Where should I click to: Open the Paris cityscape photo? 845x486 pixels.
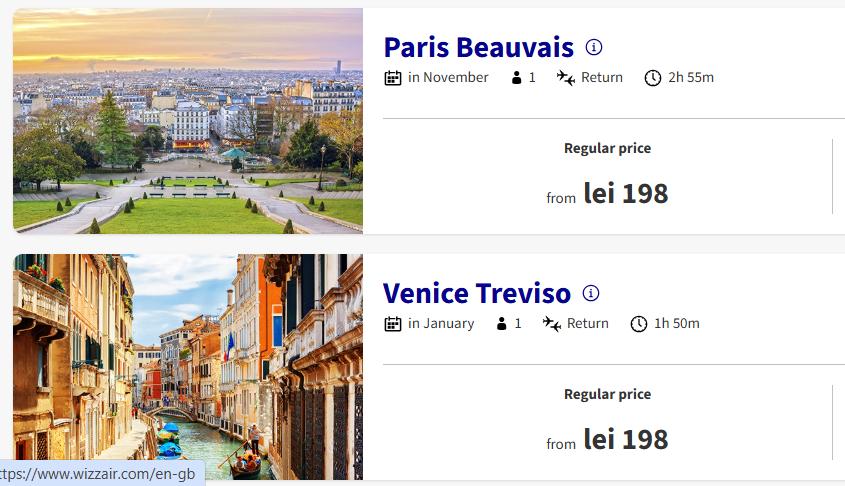coord(188,121)
